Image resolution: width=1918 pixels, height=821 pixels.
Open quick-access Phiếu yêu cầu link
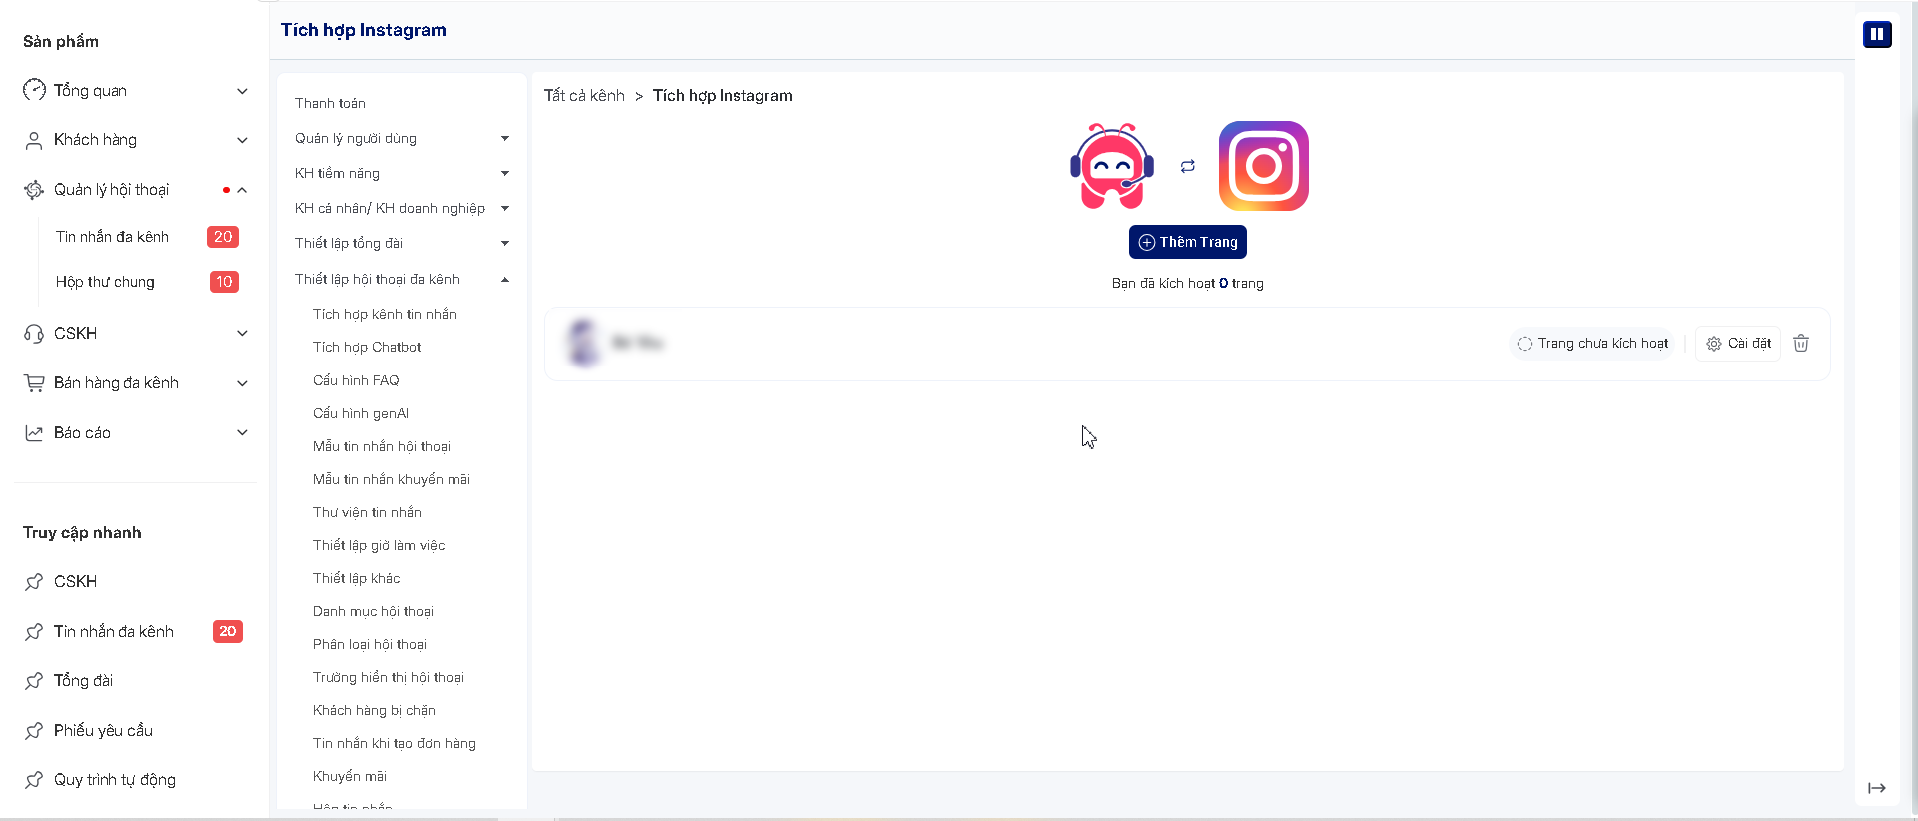coord(103,731)
